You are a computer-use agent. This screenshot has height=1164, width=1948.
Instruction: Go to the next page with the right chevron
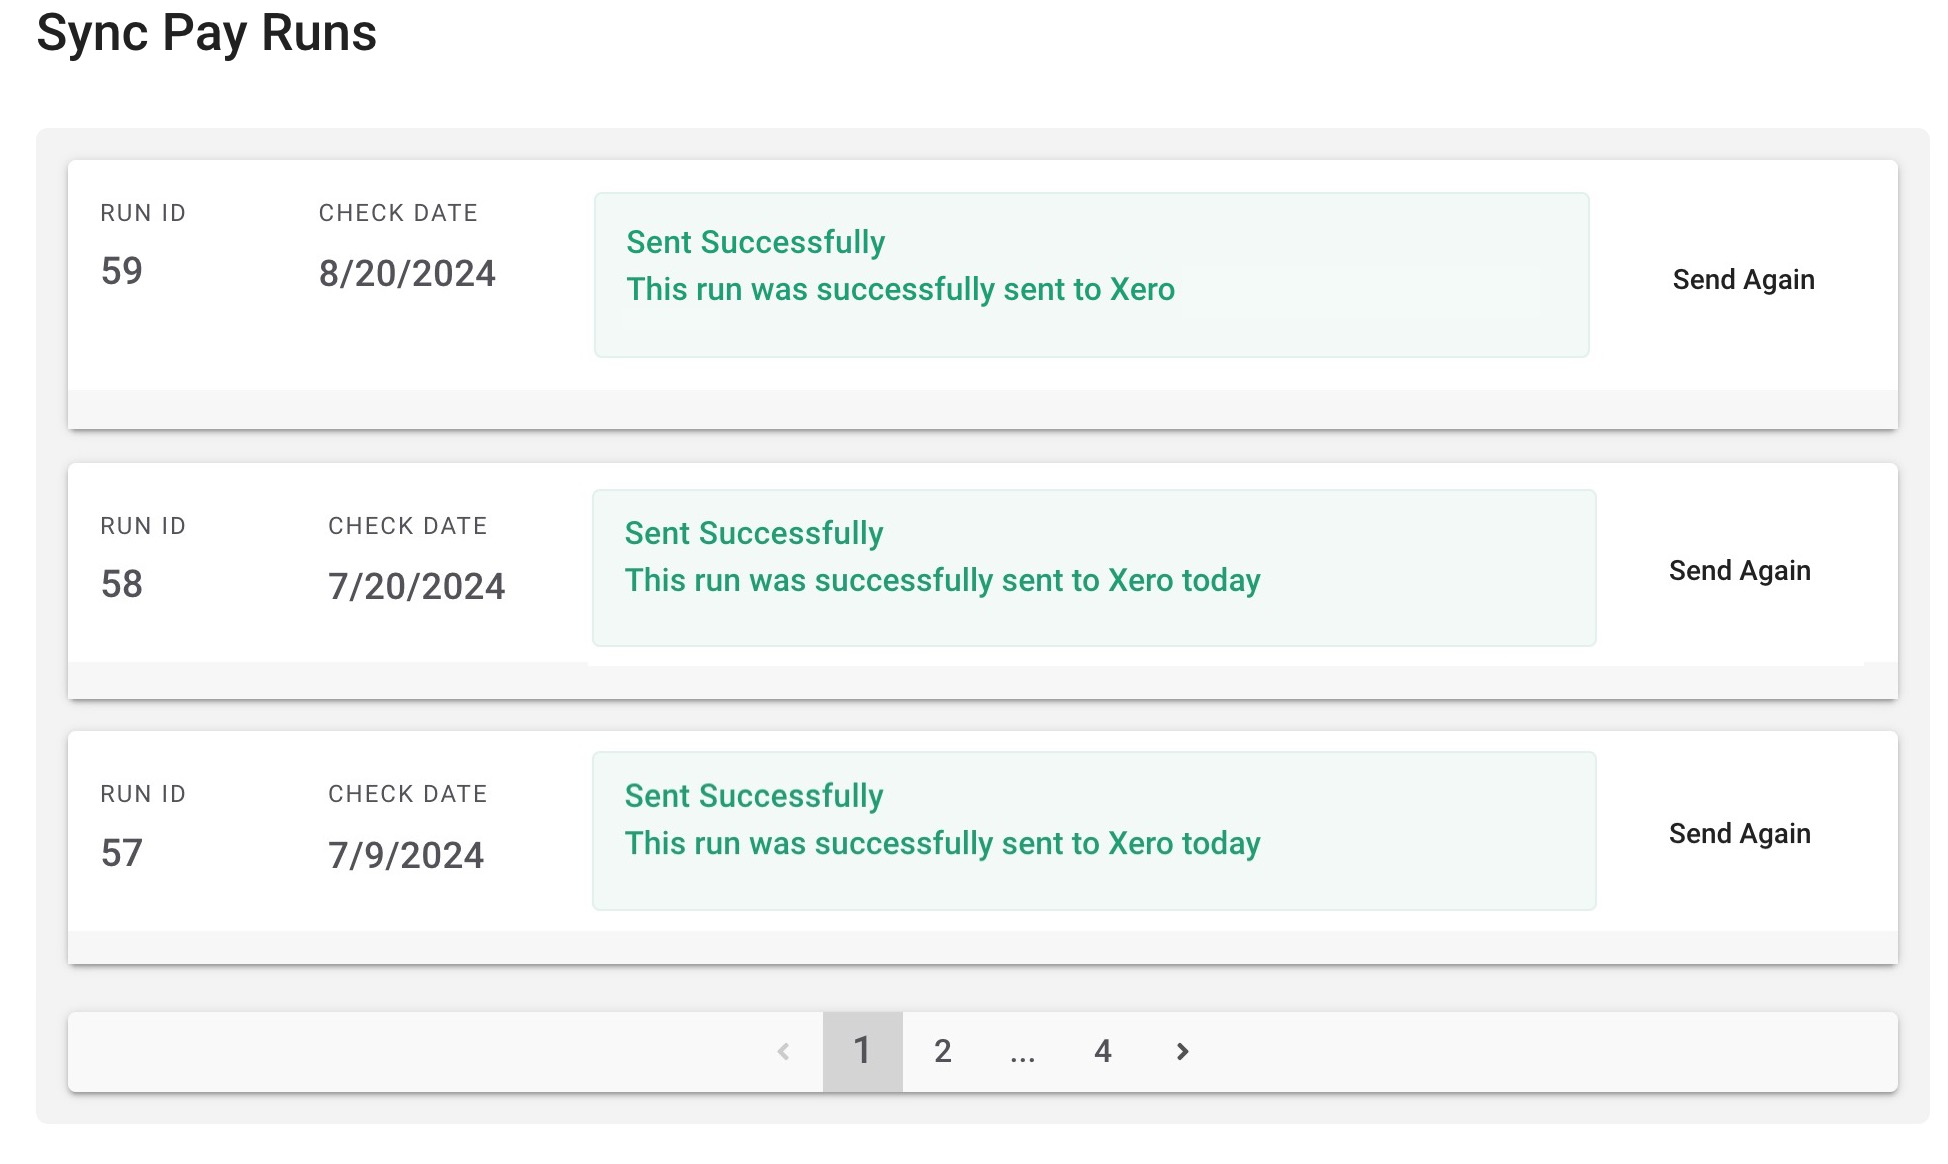coord(1182,1051)
